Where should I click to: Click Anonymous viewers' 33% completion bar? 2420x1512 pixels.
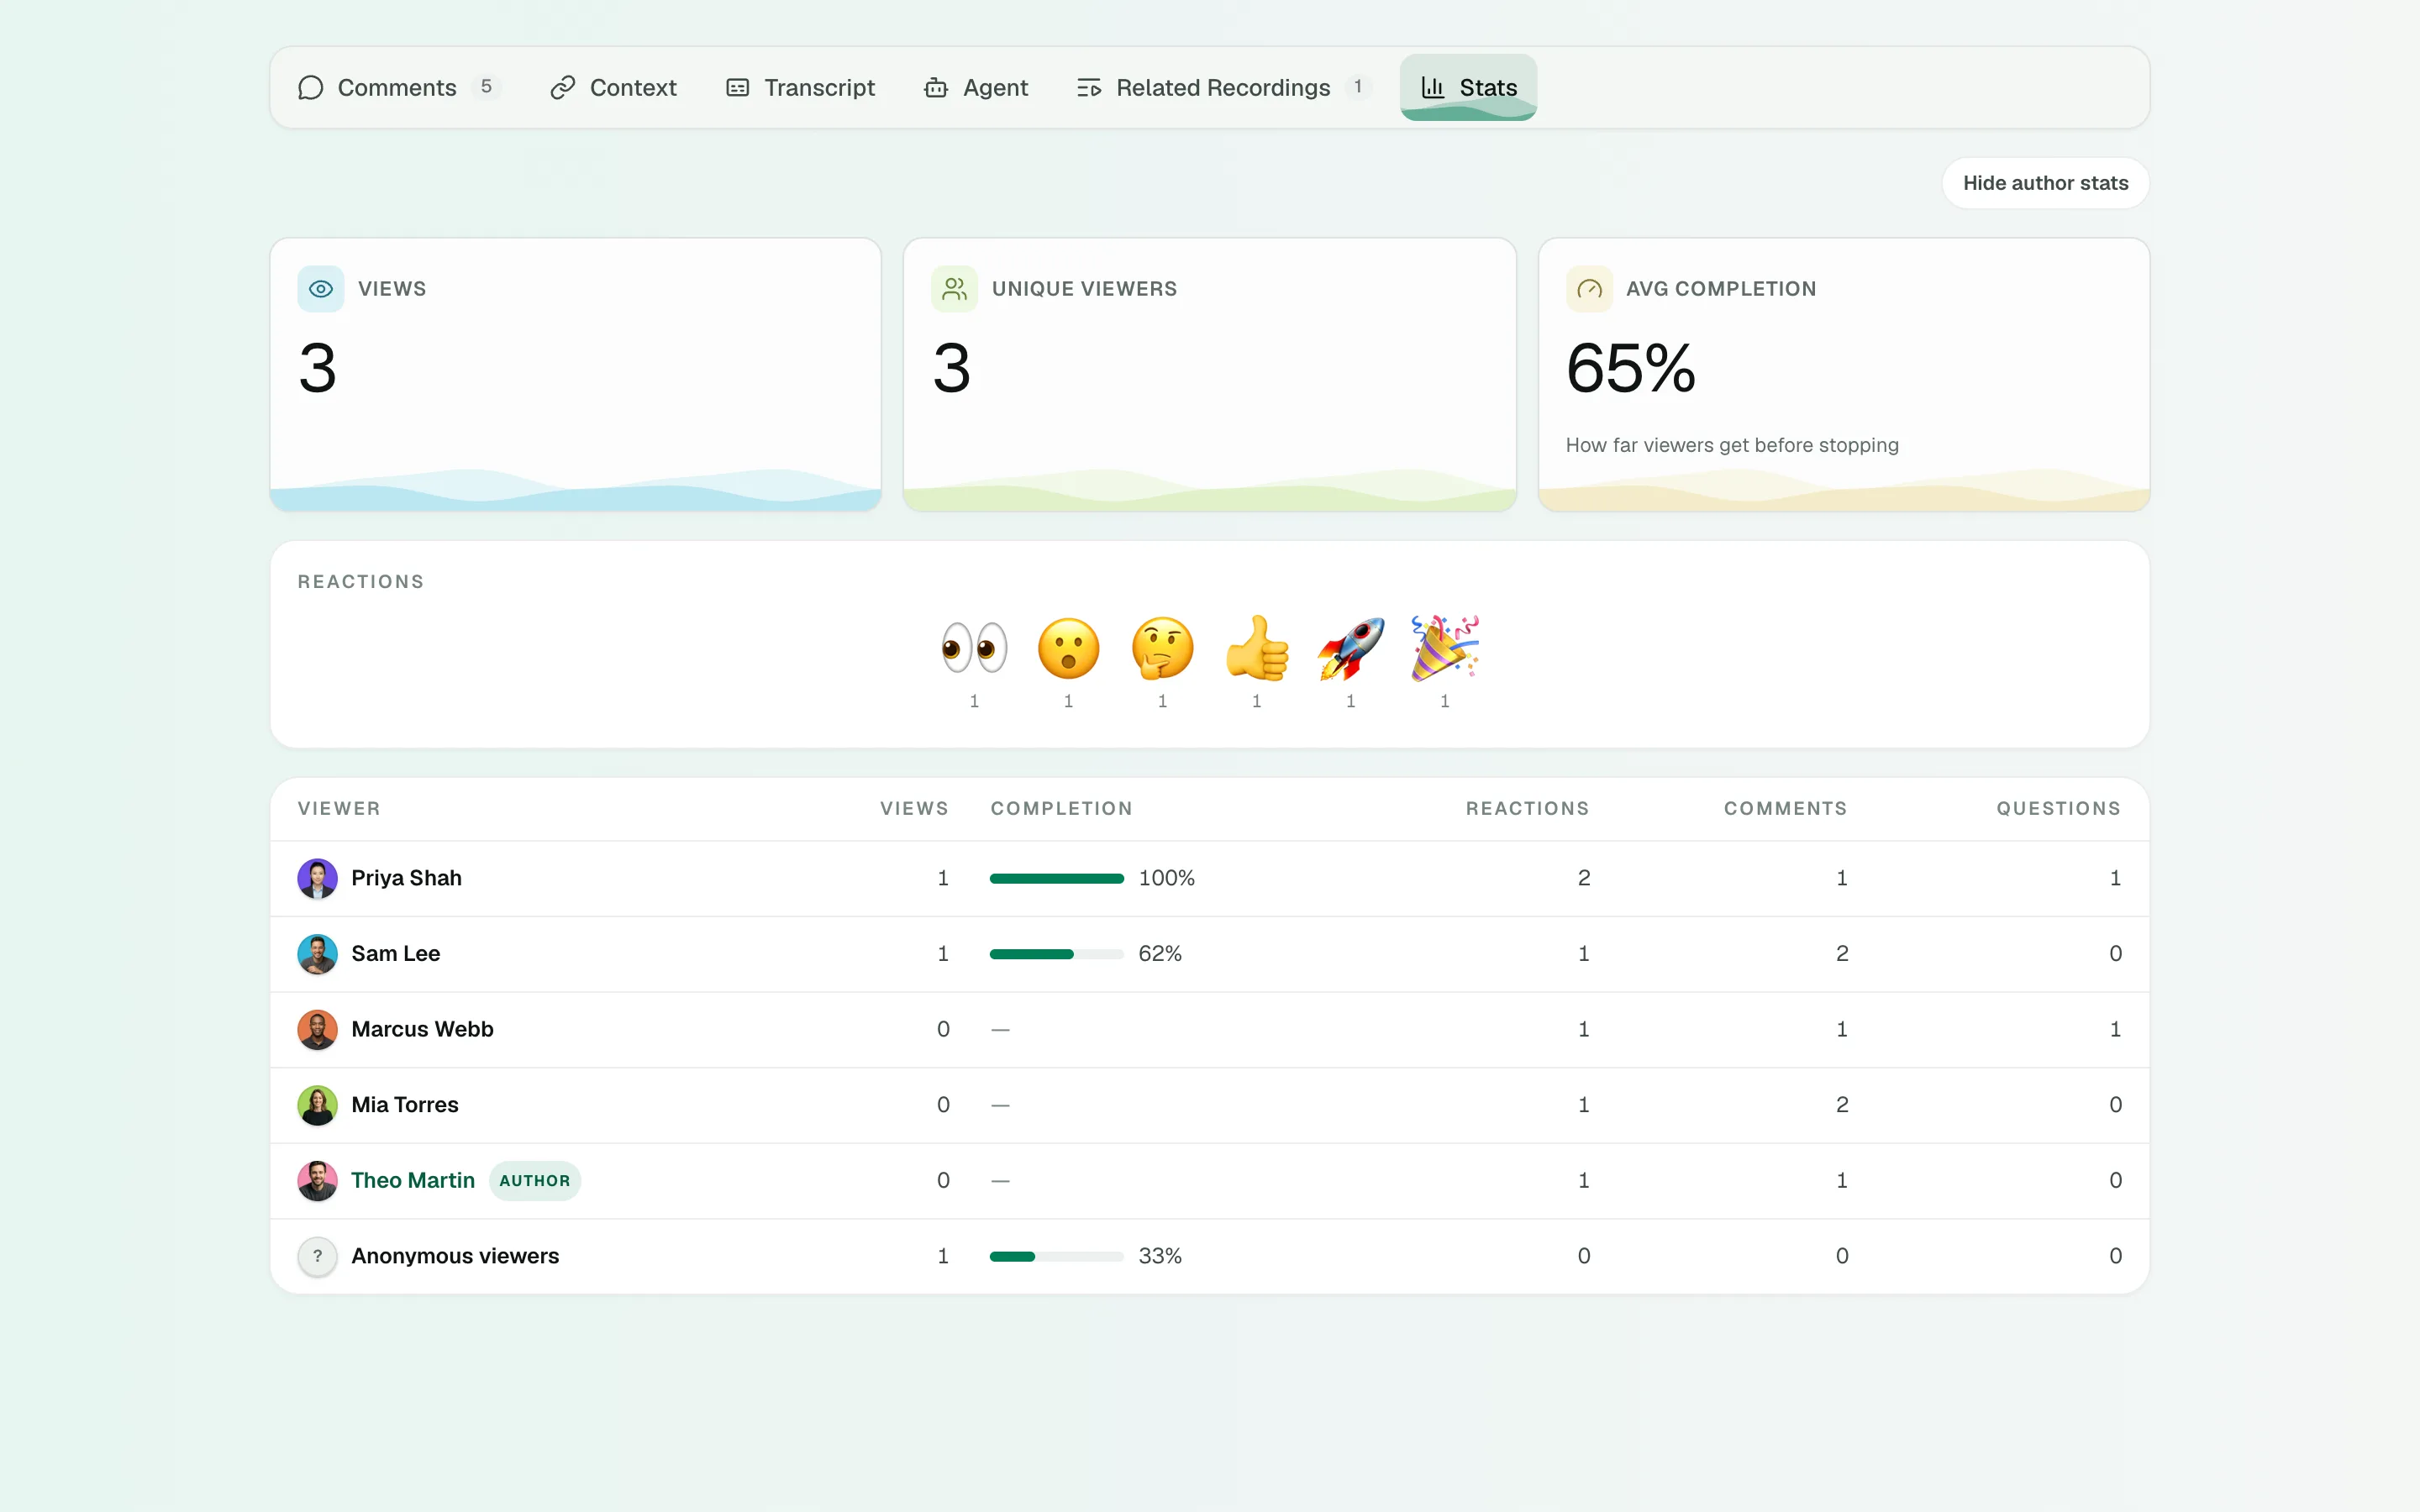pos(1057,1256)
